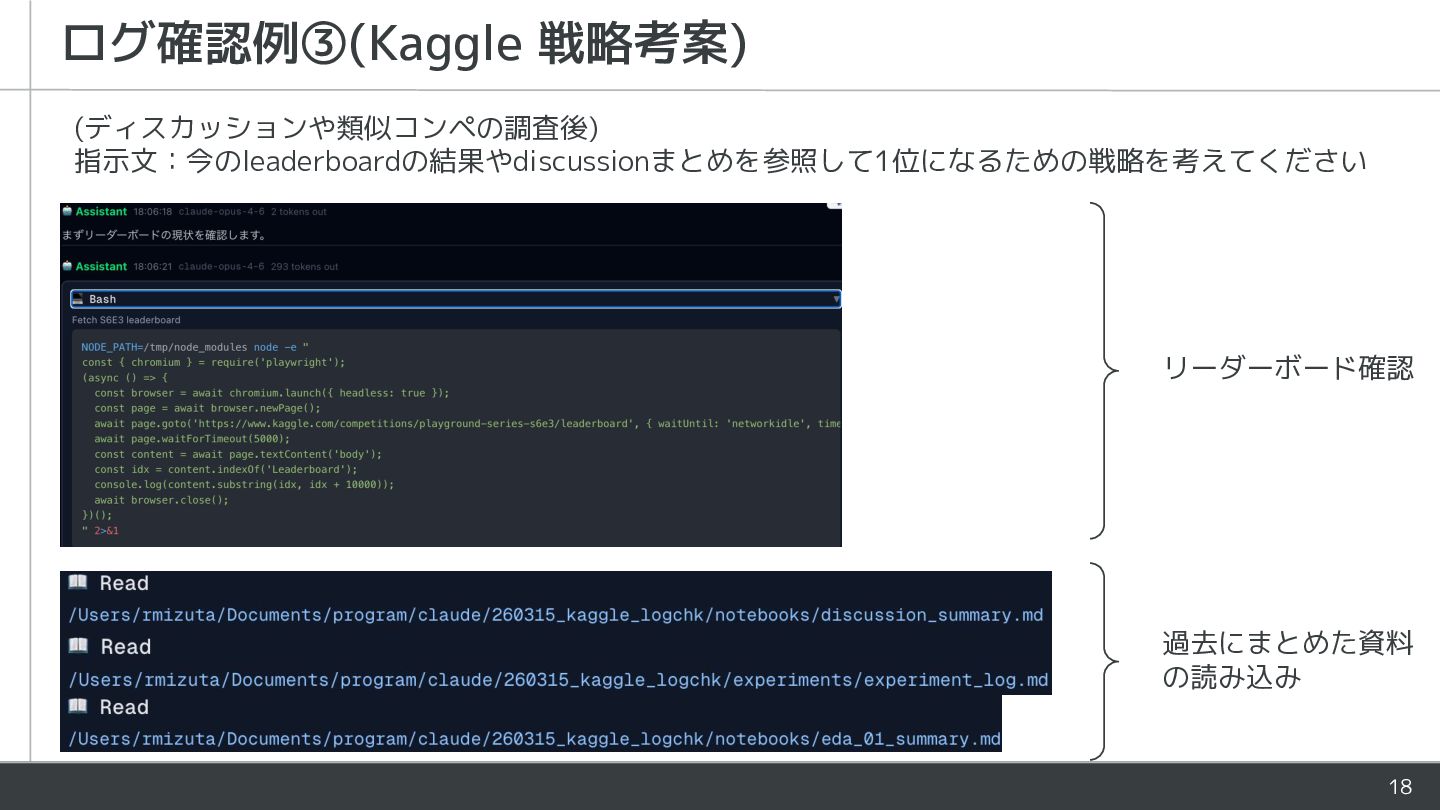This screenshot has height=810, width=1440.
Task: Click the second 'Assistant' name label
Action: [x=101, y=267]
